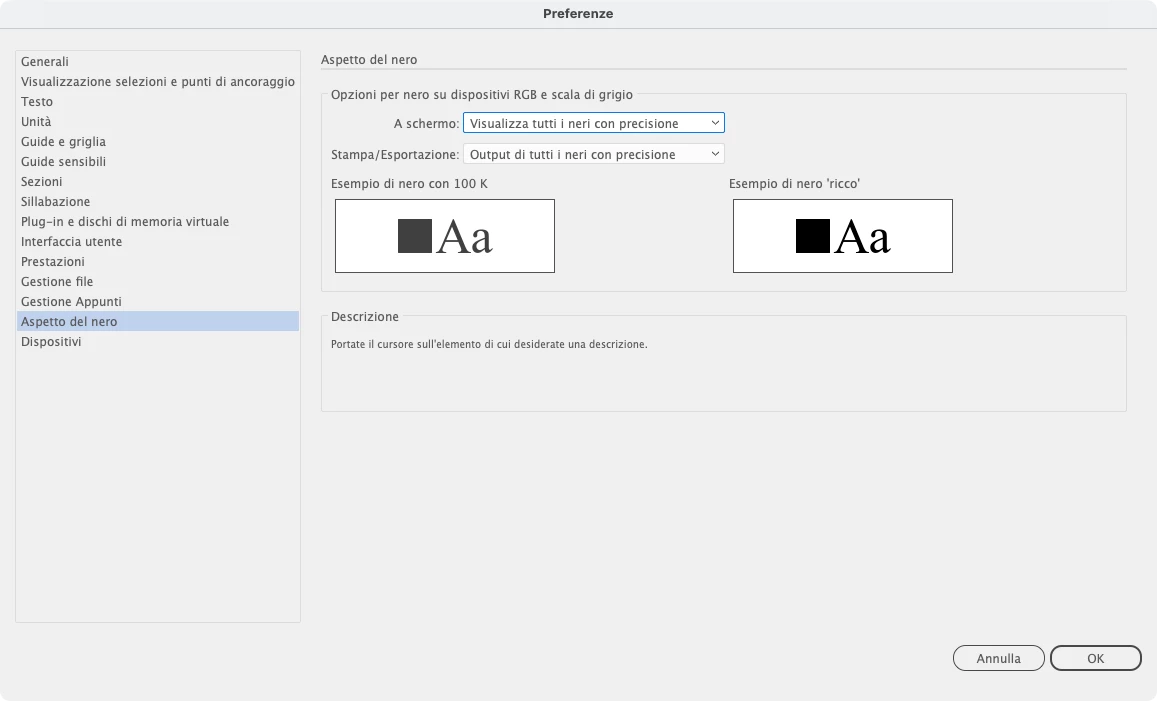Open Interfaccia utente preferences
The width and height of the screenshot is (1157, 701).
[157, 241]
